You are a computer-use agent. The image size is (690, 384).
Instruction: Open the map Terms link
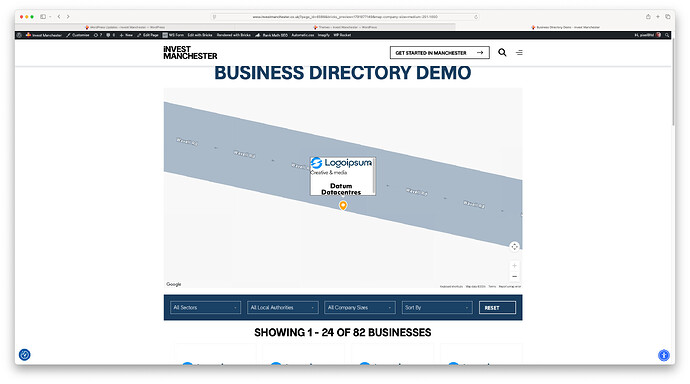pos(492,286)
